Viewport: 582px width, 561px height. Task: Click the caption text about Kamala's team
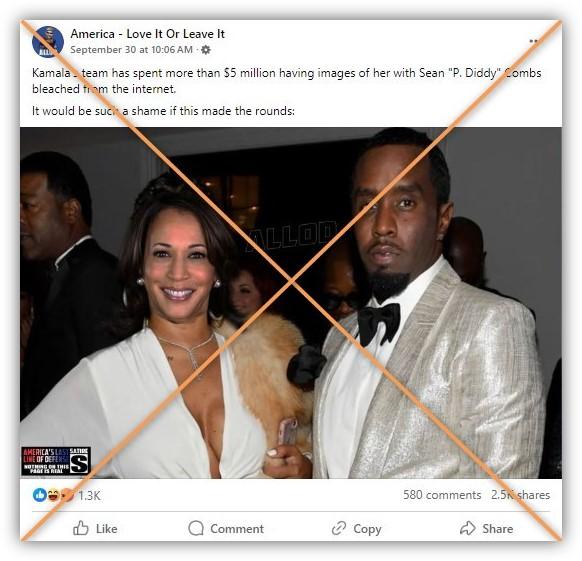click(287, 81)
